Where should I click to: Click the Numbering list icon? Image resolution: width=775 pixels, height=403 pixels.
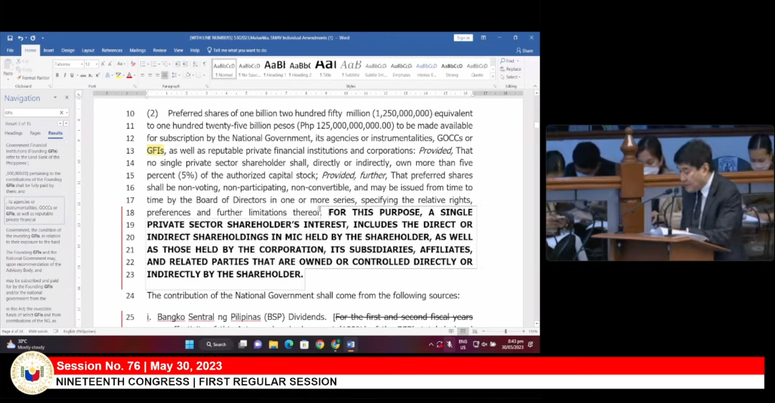(x=154, y=64)
